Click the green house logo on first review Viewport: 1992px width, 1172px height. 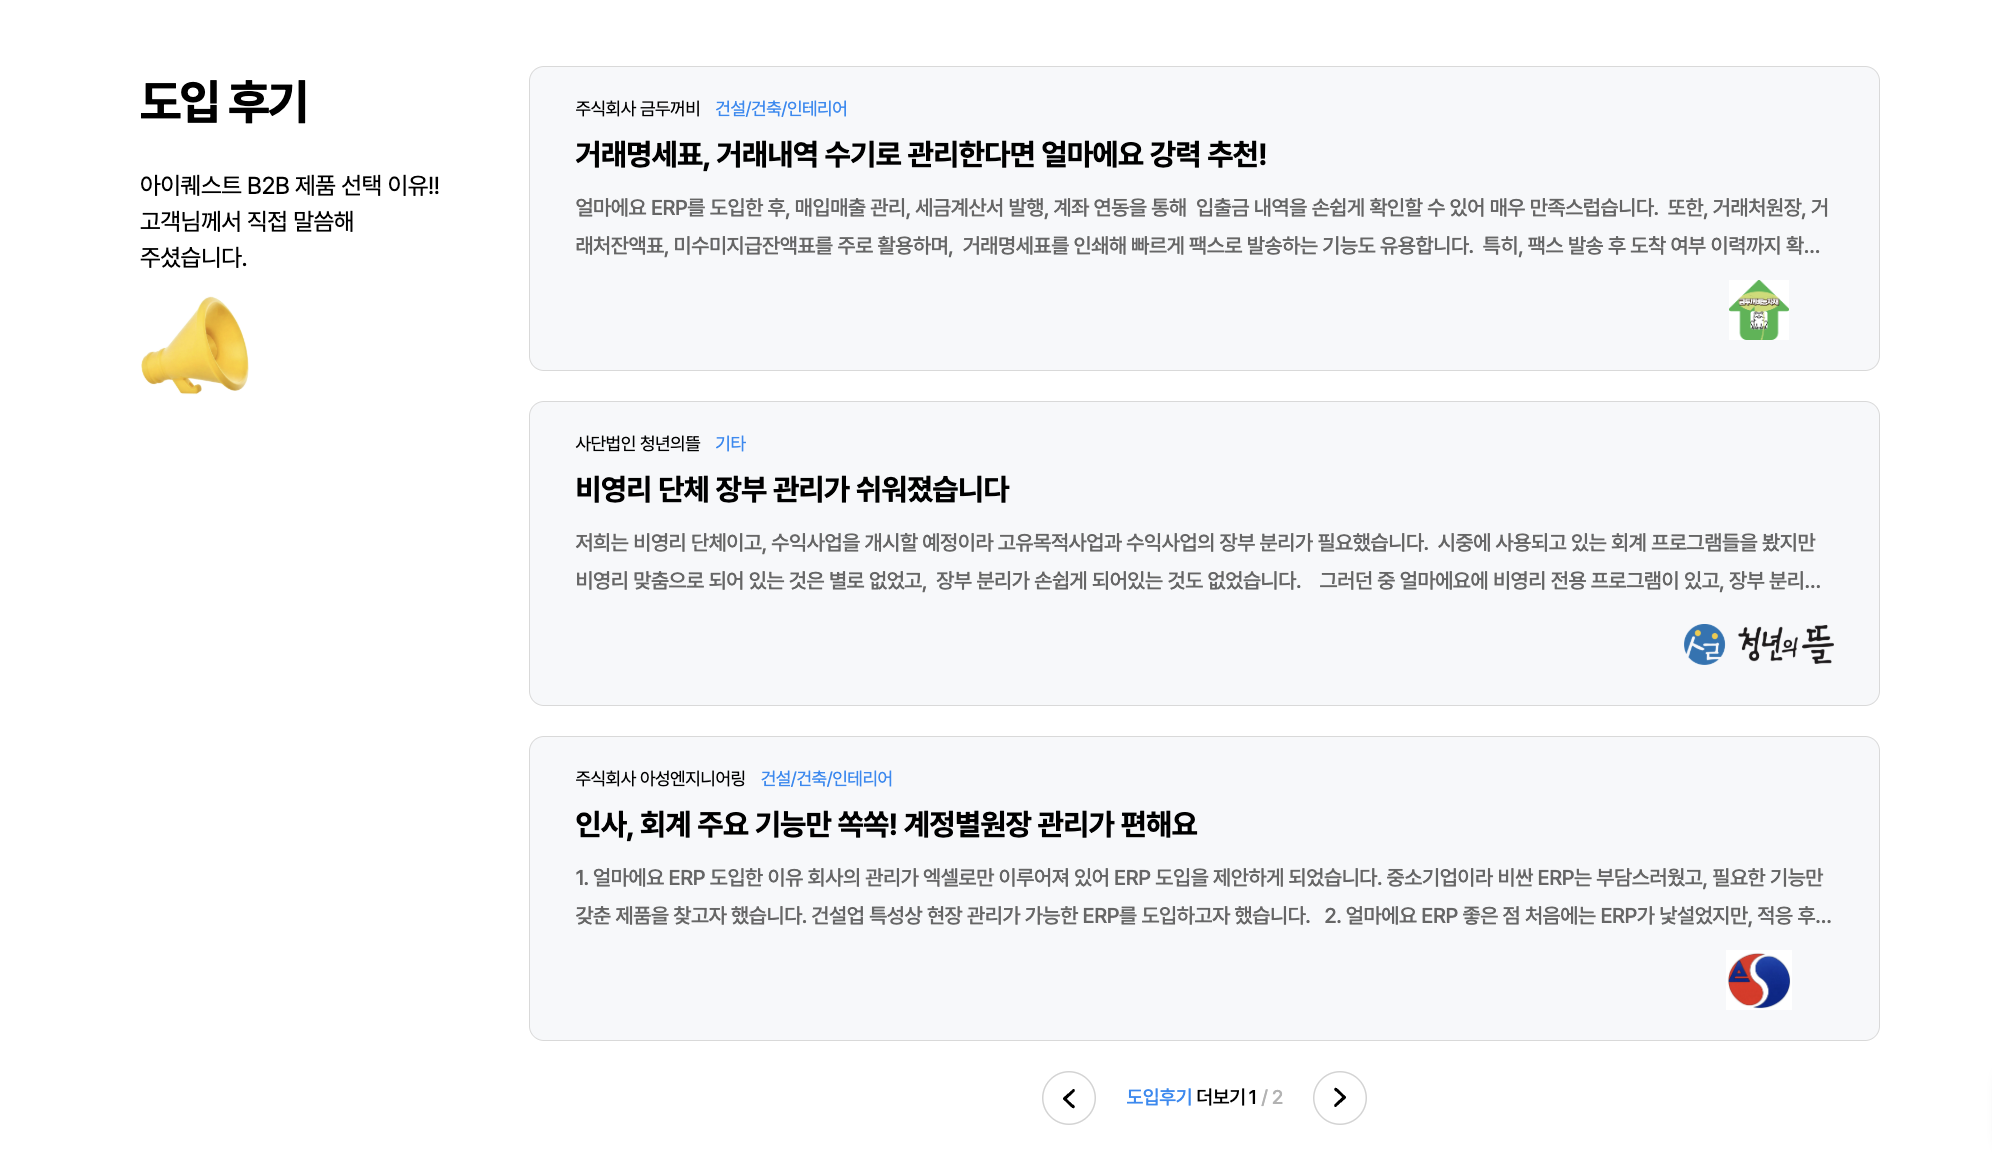(x=1758, y=311)
